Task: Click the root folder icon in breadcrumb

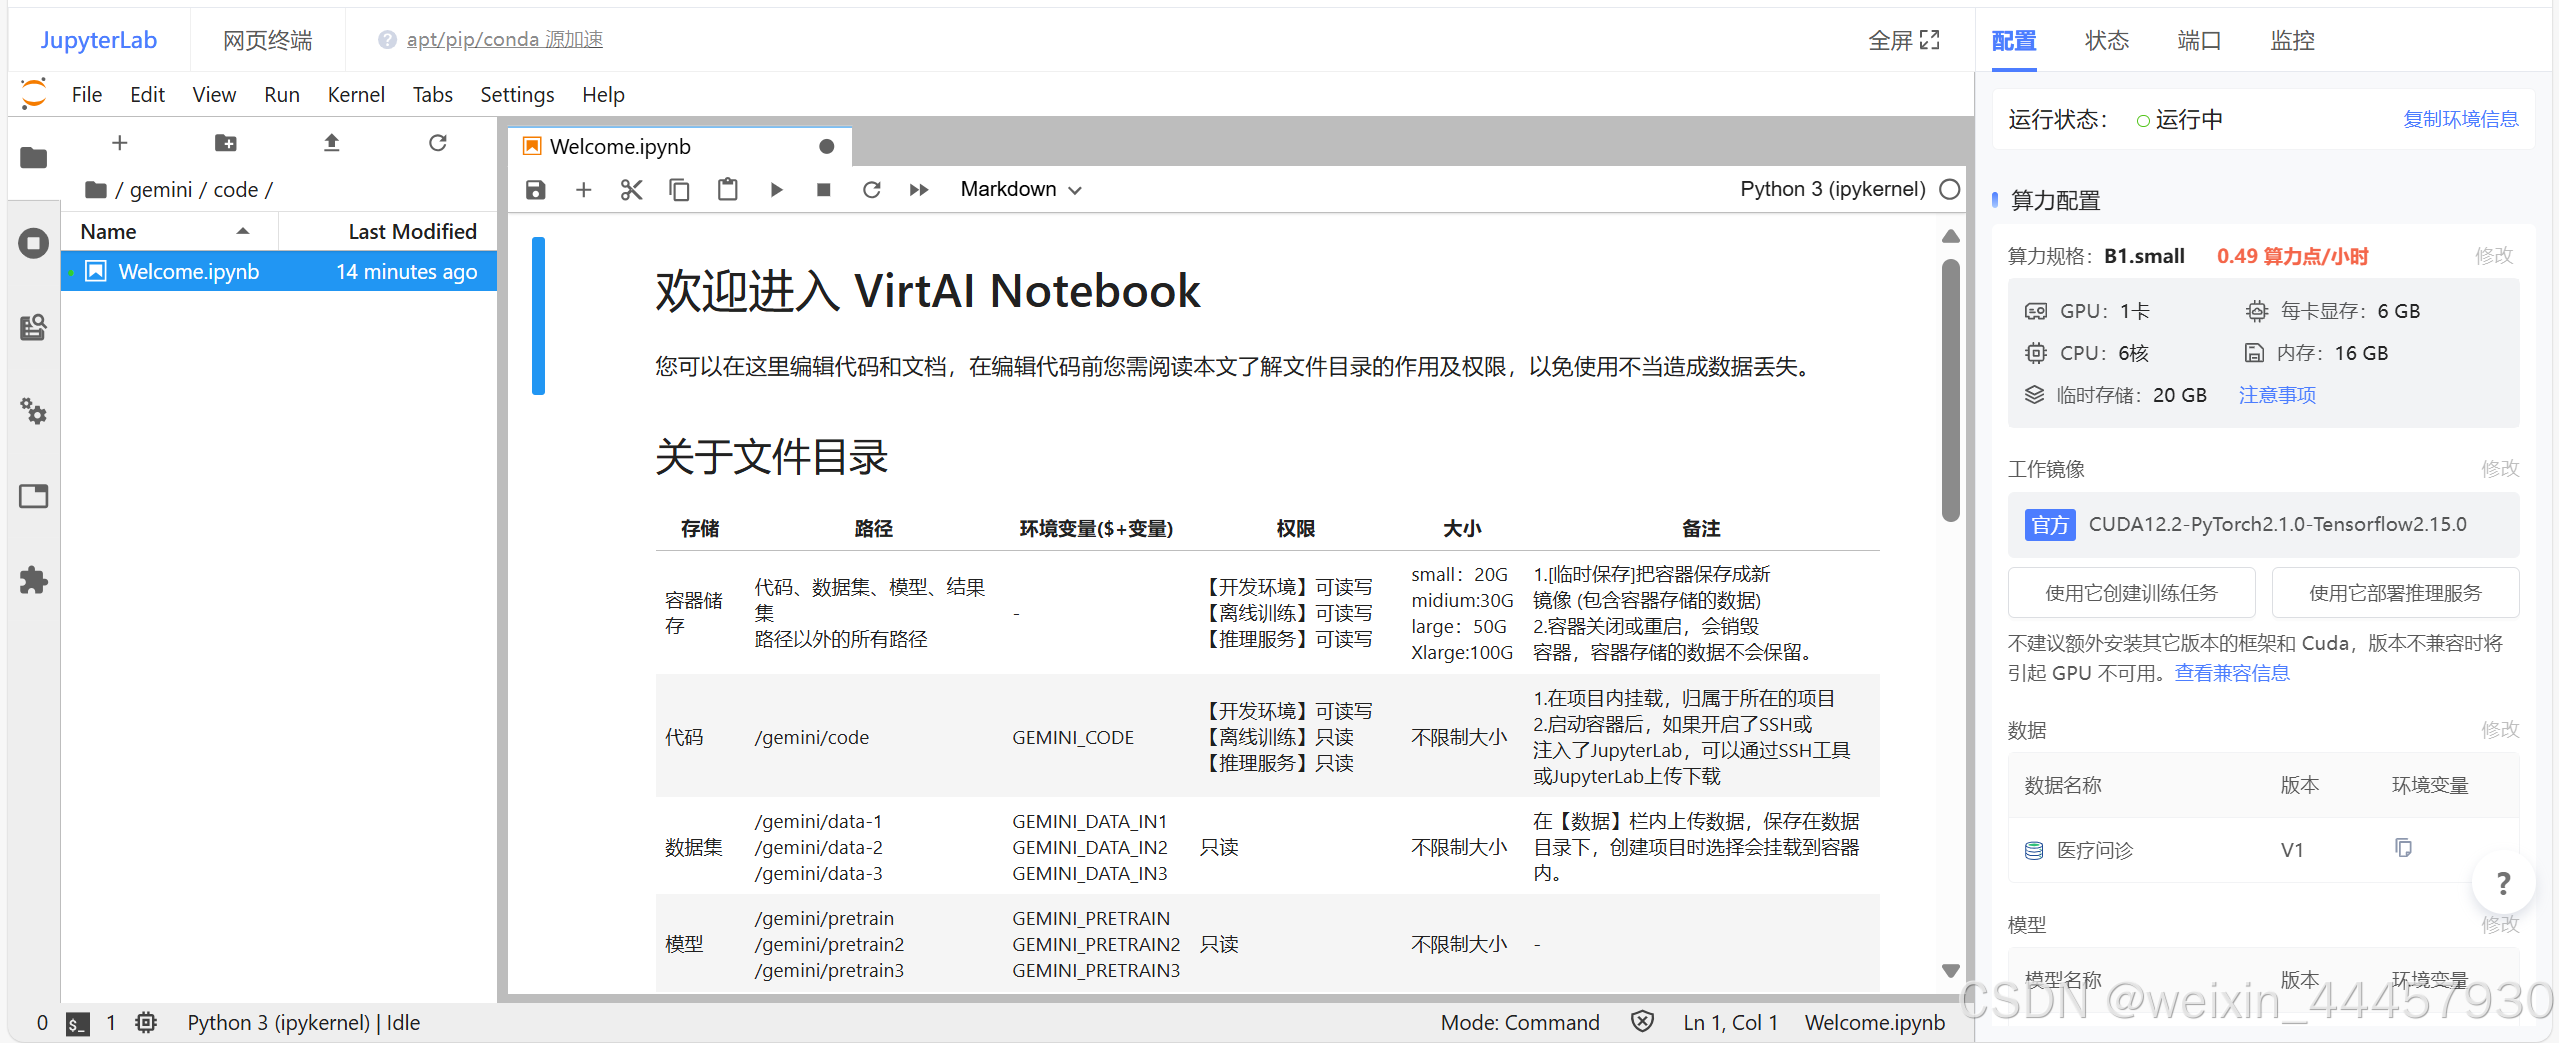Action: (x=96, y=190)
